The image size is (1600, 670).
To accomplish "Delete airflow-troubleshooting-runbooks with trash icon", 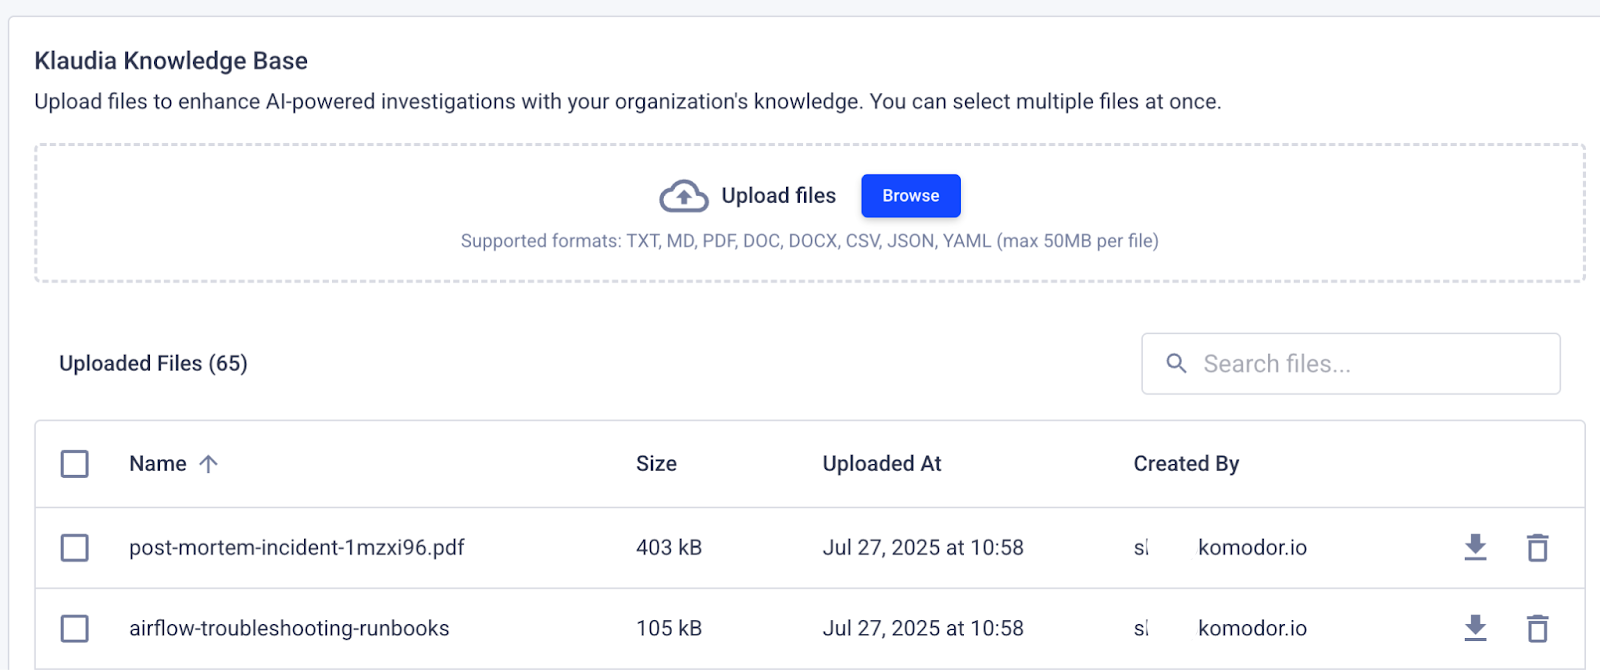I will tap(1537, 628).
